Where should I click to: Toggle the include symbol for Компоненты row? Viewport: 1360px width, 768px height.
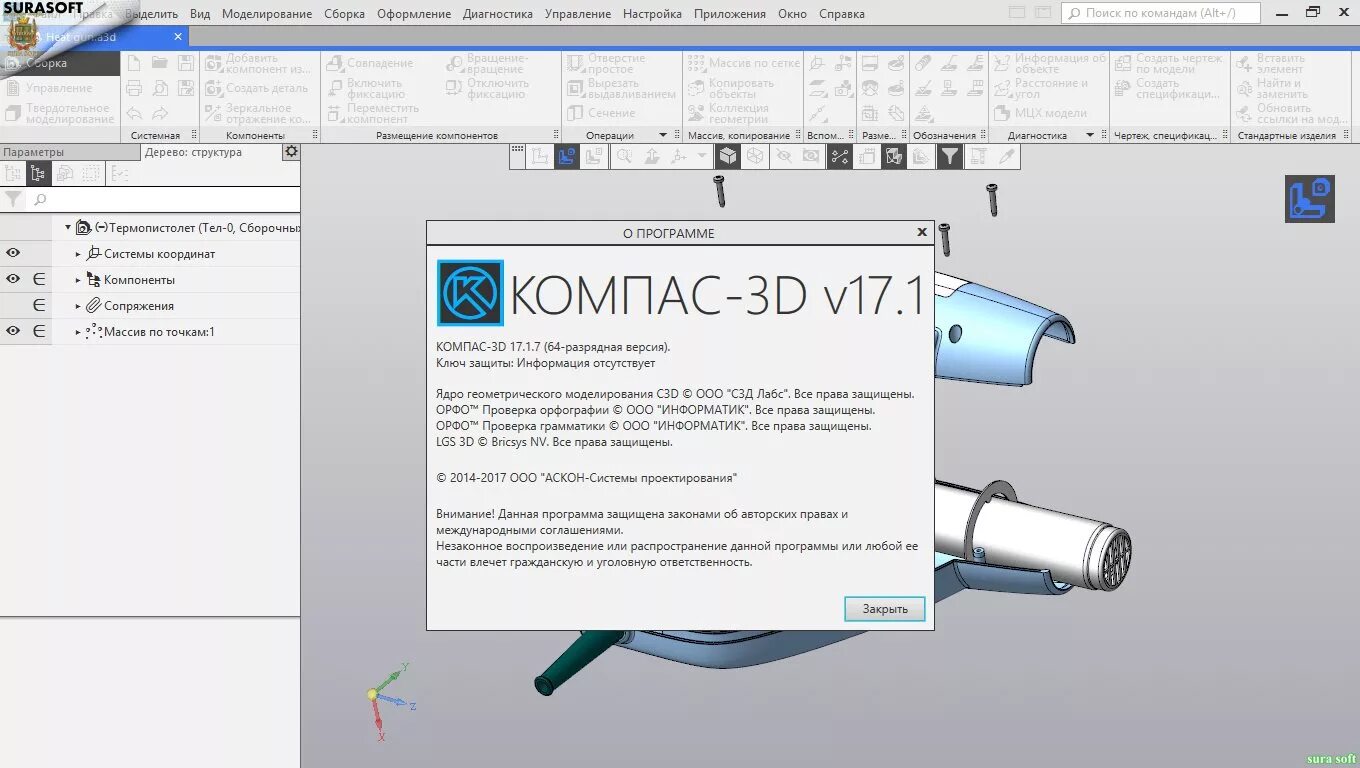pos(39,280)
